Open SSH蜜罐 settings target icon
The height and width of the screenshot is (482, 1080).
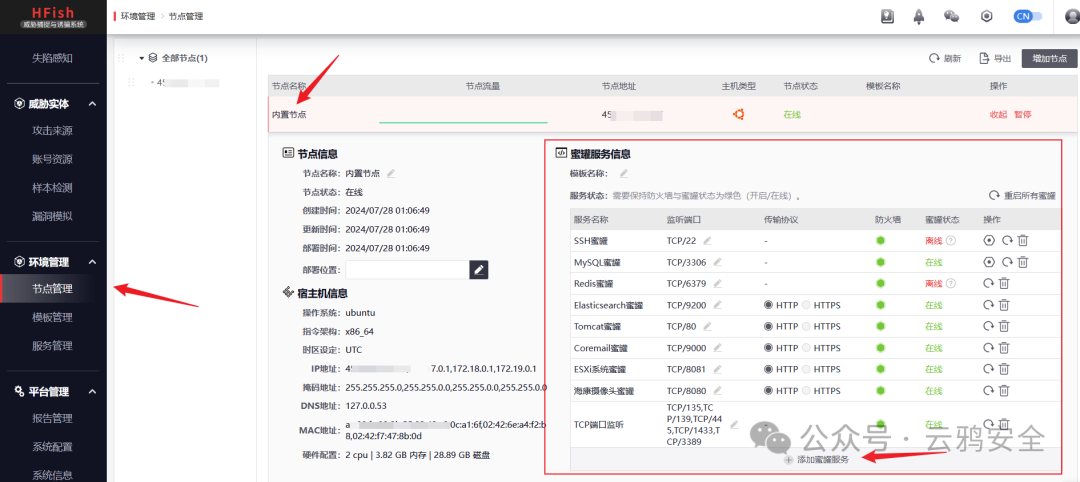tap(989, 240)
